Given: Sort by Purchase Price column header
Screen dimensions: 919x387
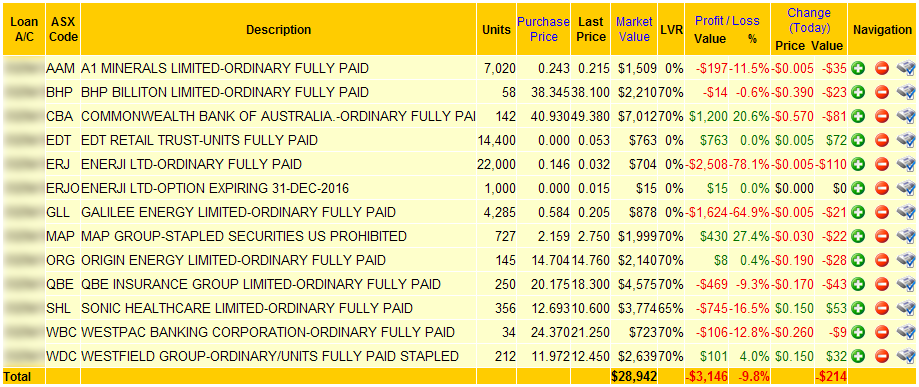Looking at the screenshot, I should 543,29.
